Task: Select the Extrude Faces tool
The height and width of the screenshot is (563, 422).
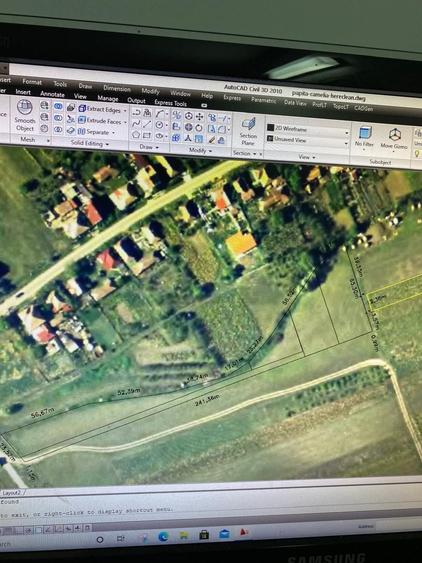Action: (x=99, y=121)
